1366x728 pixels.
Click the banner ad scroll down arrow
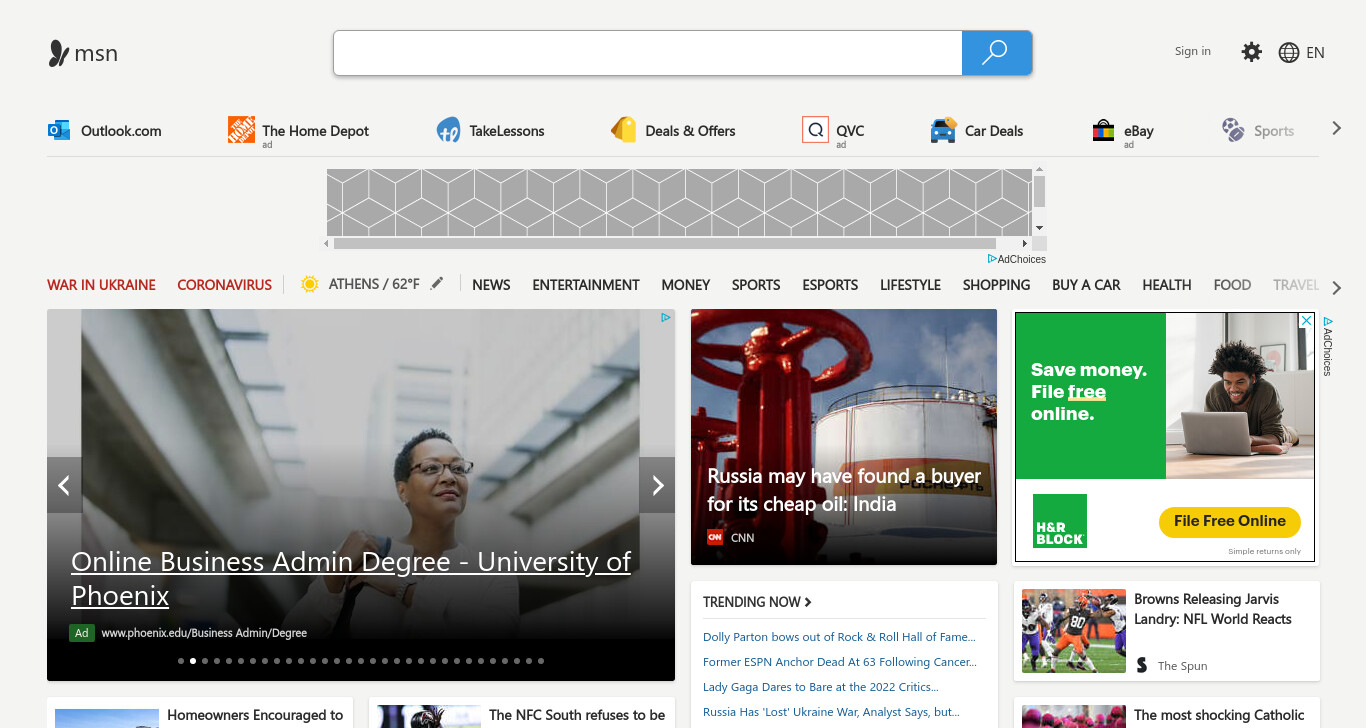click(x=1039, y=228)
